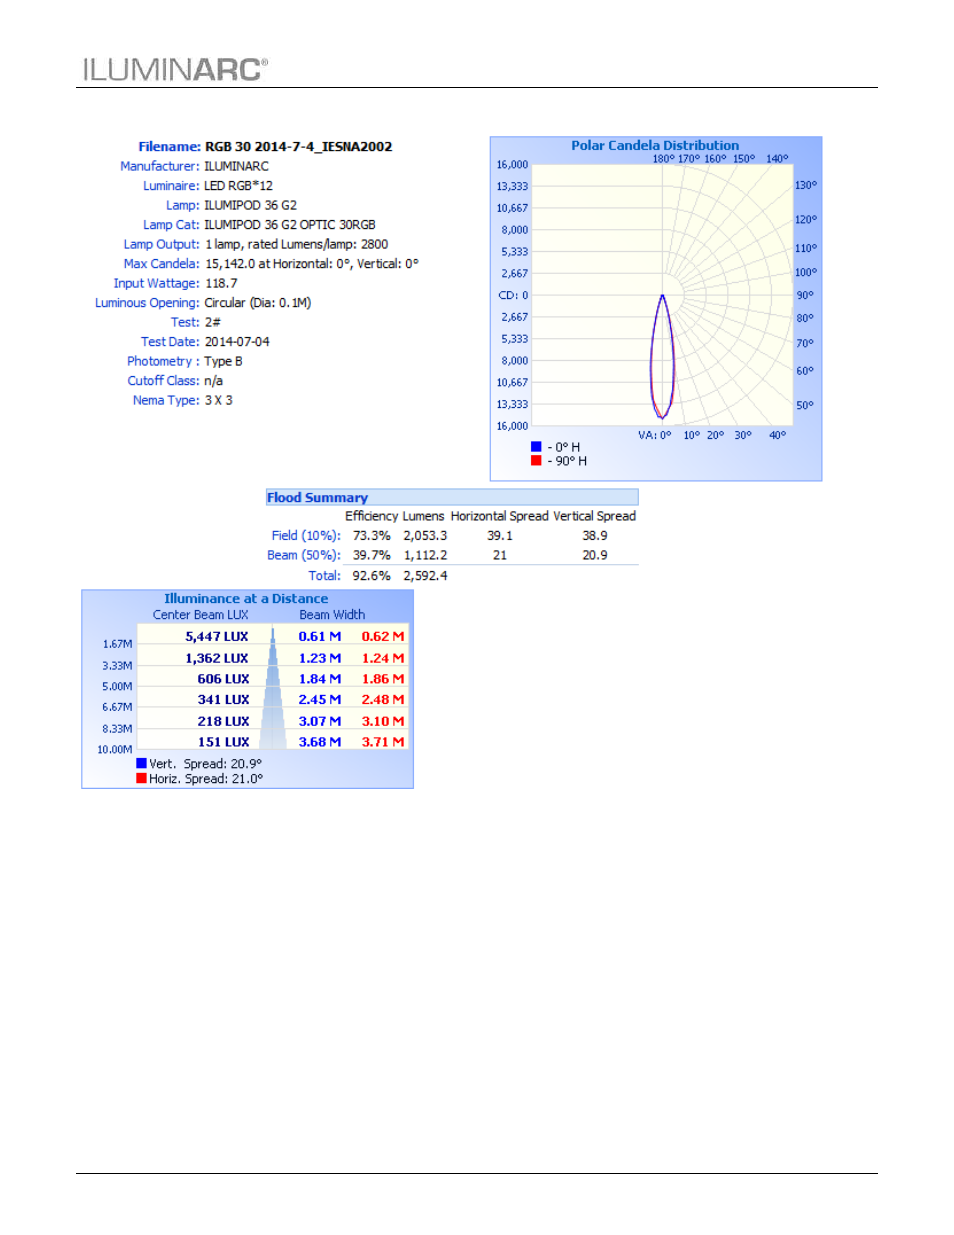The height and width of the screenshot is (1235, 954).
Task: Select the filename RGB 30 2014-7-4_IESNA2002
Action: (x=298, y=147)
